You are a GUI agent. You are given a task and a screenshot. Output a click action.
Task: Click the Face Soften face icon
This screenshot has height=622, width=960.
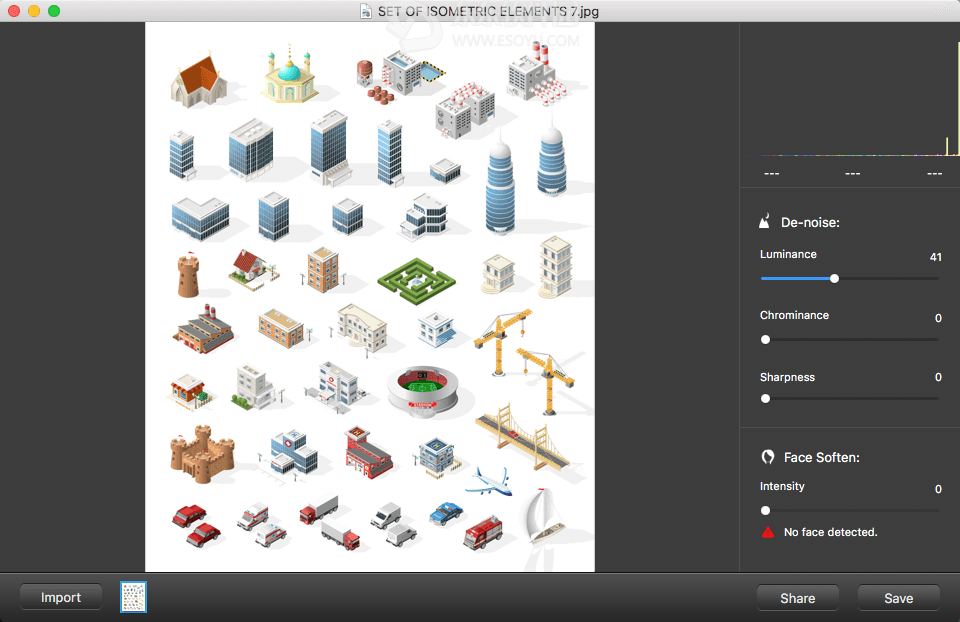tap(767, 457)
